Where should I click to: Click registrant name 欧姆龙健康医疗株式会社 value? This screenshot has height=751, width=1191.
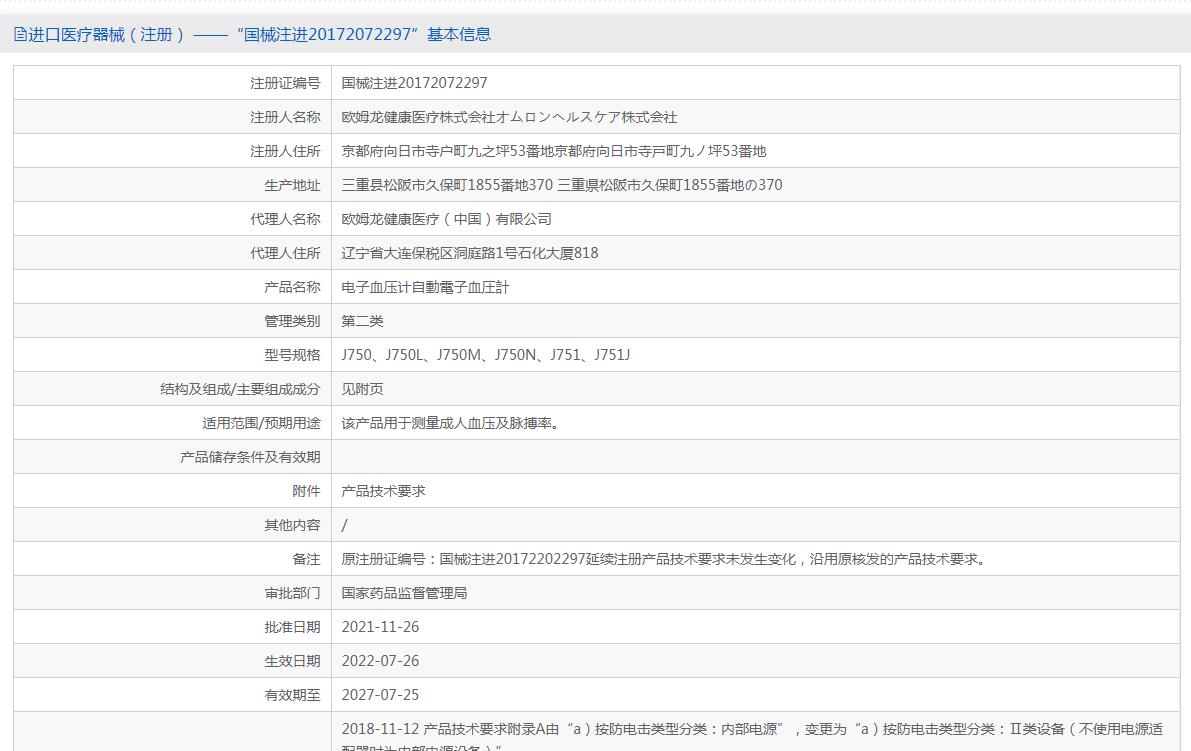pos(509,117)
